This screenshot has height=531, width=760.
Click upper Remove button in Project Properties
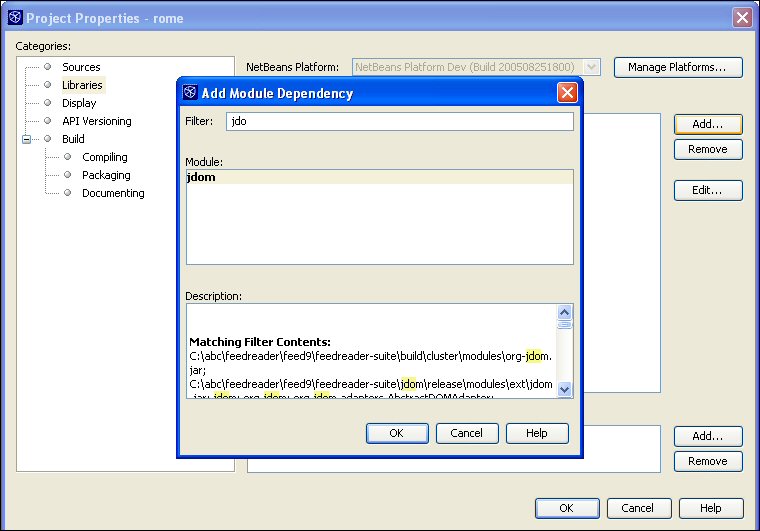click(x=708, y=149)
